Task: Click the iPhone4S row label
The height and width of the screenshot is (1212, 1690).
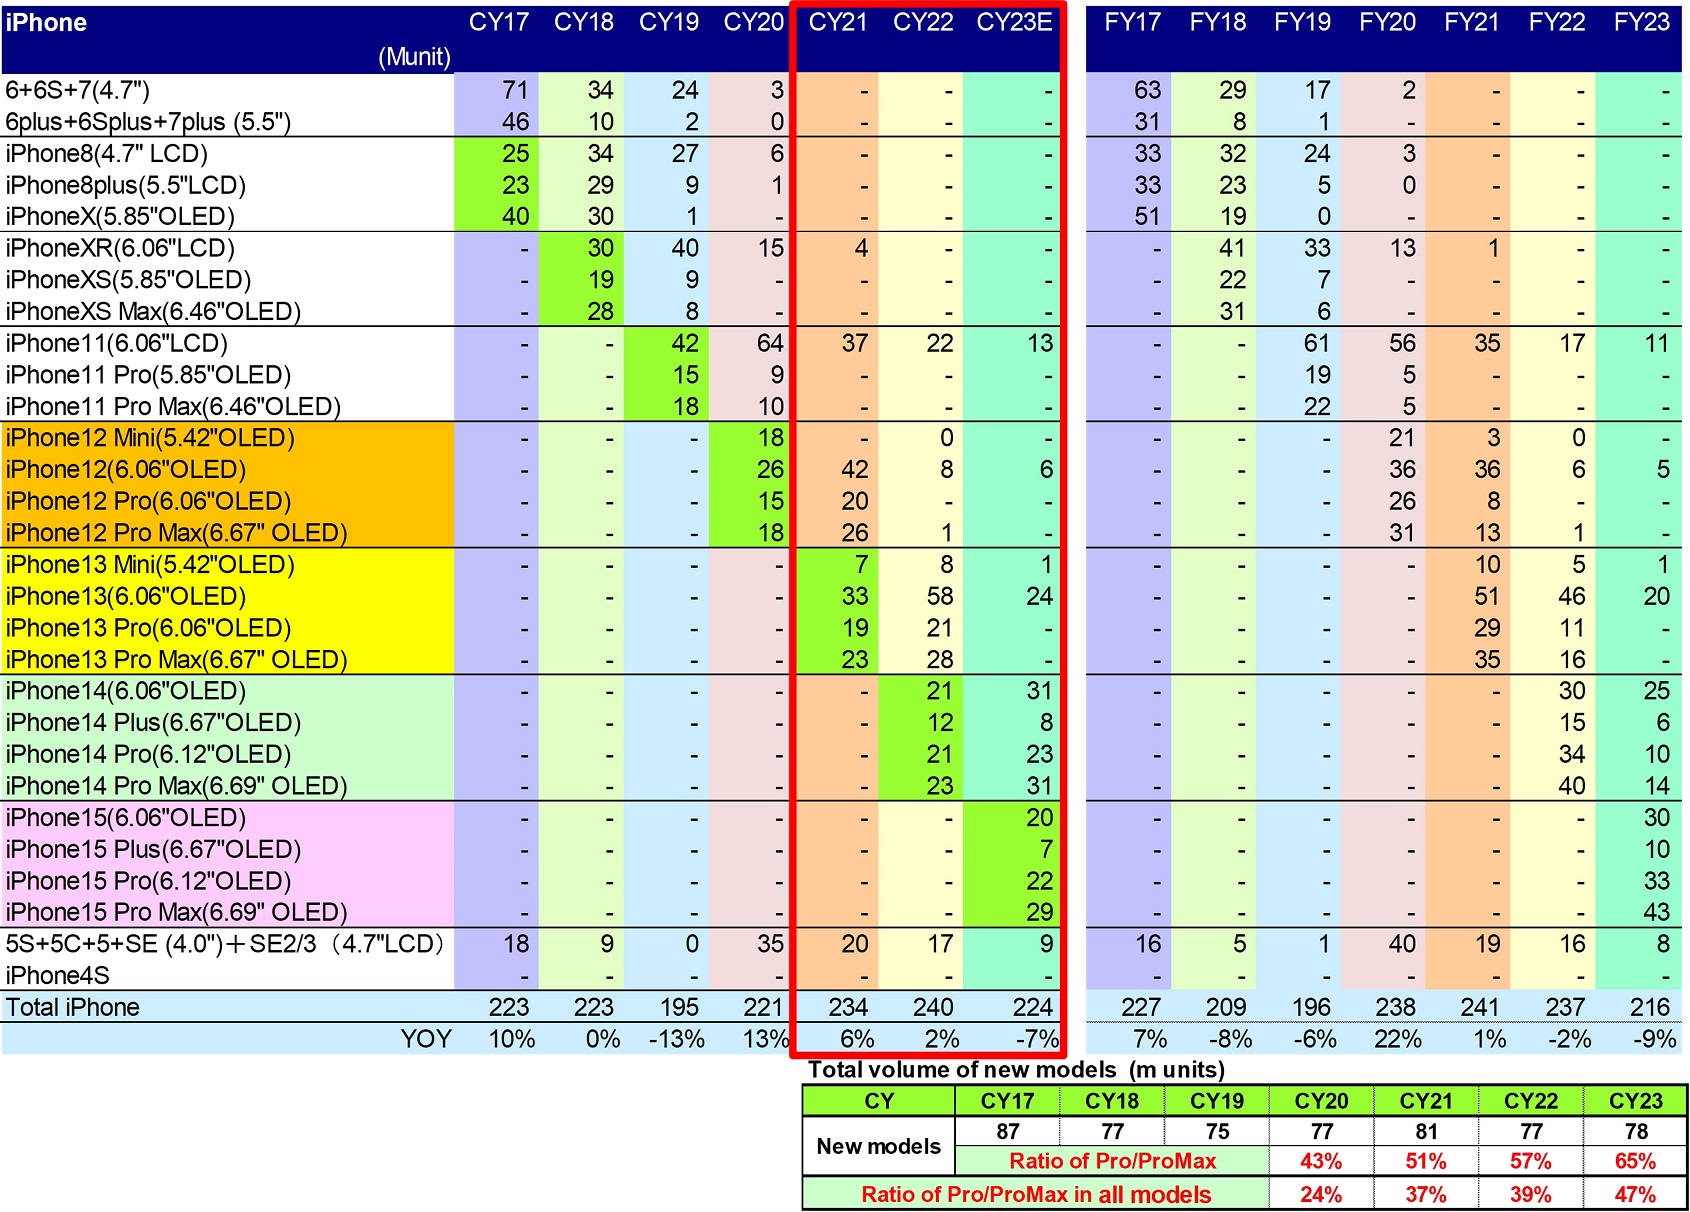Action: click(x=58, y=975)
